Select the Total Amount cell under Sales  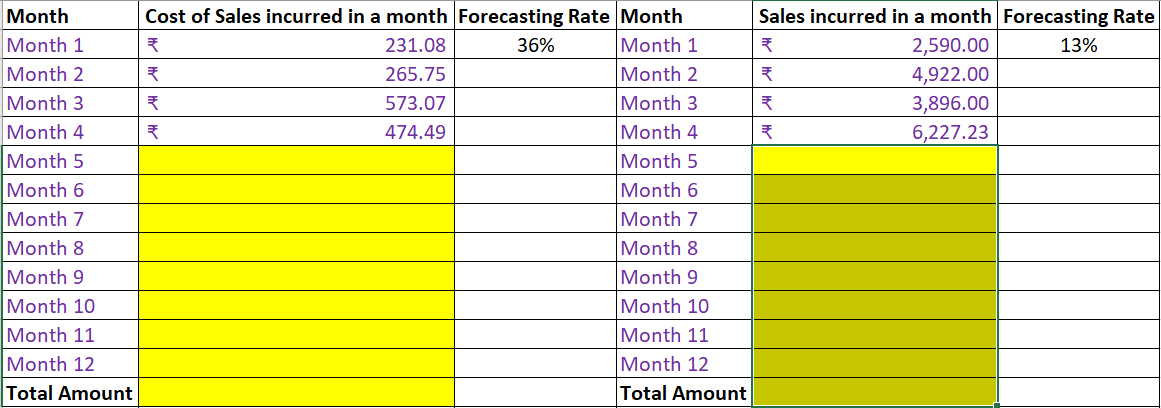point(875,392)
